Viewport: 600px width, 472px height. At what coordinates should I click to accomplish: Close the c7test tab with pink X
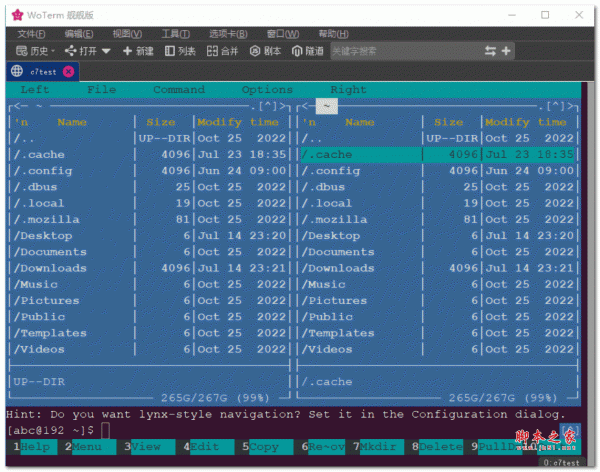point(68,71)
